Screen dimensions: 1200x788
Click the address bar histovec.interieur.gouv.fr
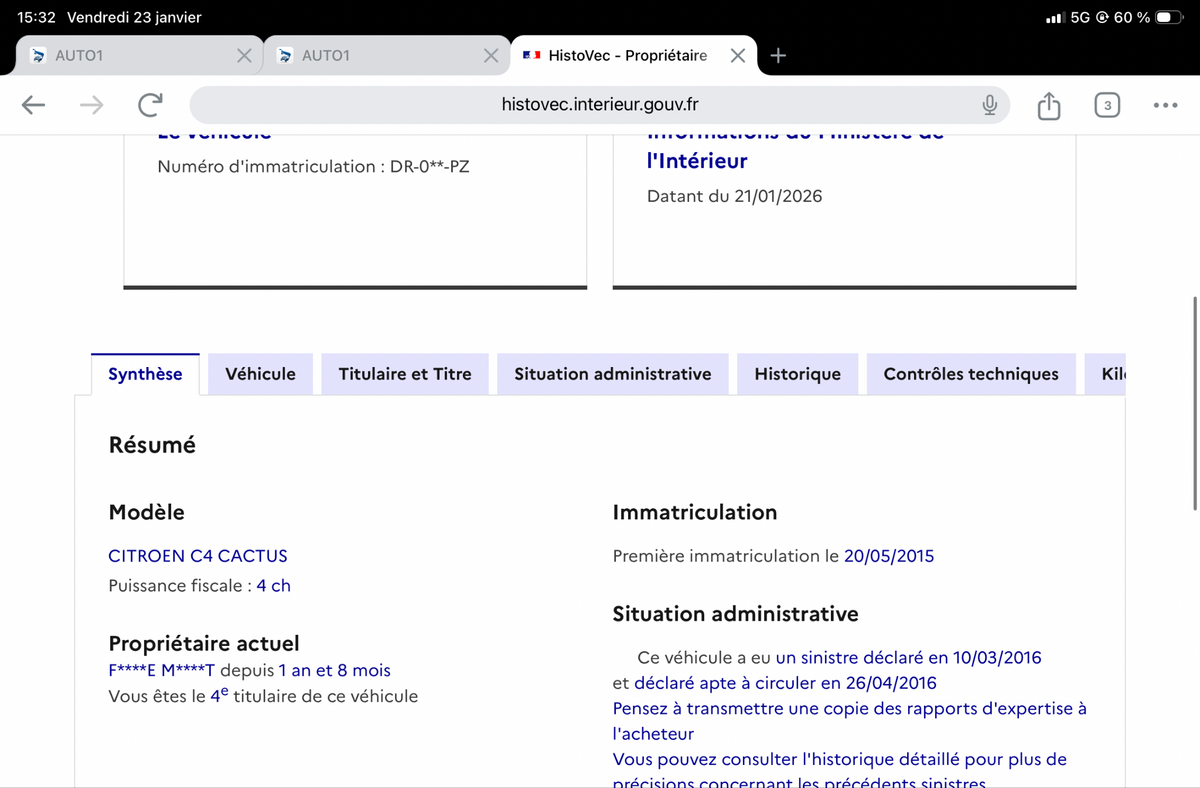600,104
